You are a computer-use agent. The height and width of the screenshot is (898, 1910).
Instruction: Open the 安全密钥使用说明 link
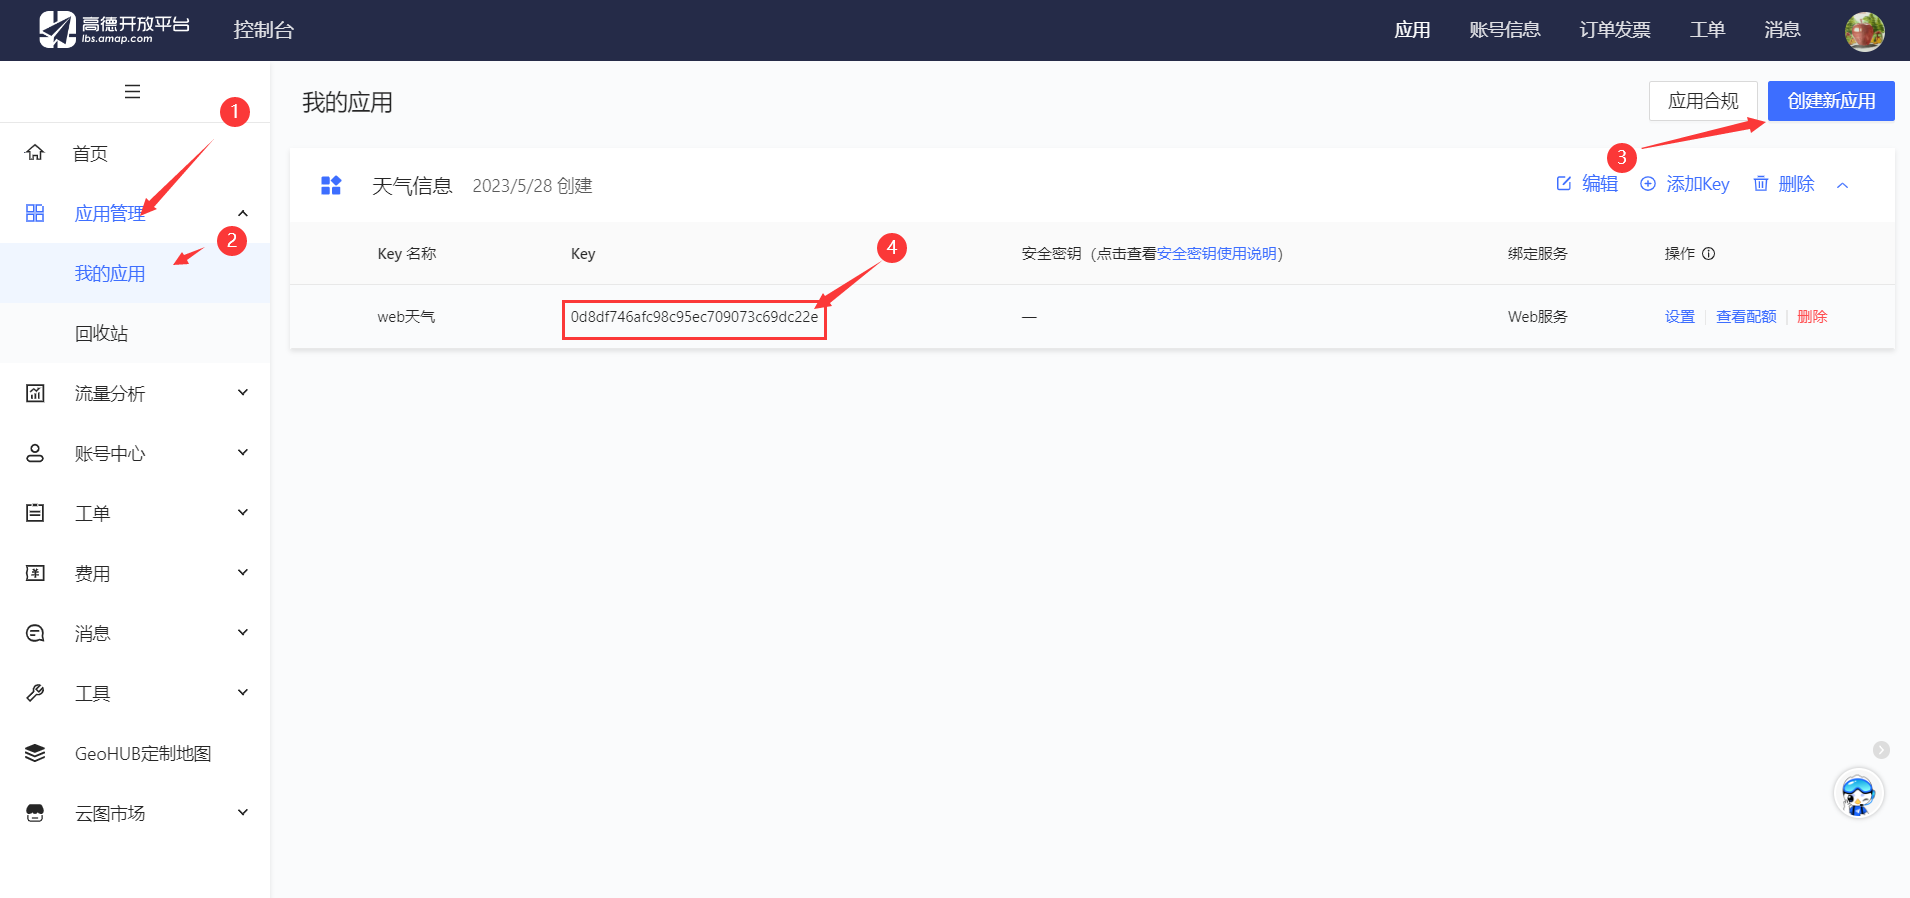(x=1216, y=254)
